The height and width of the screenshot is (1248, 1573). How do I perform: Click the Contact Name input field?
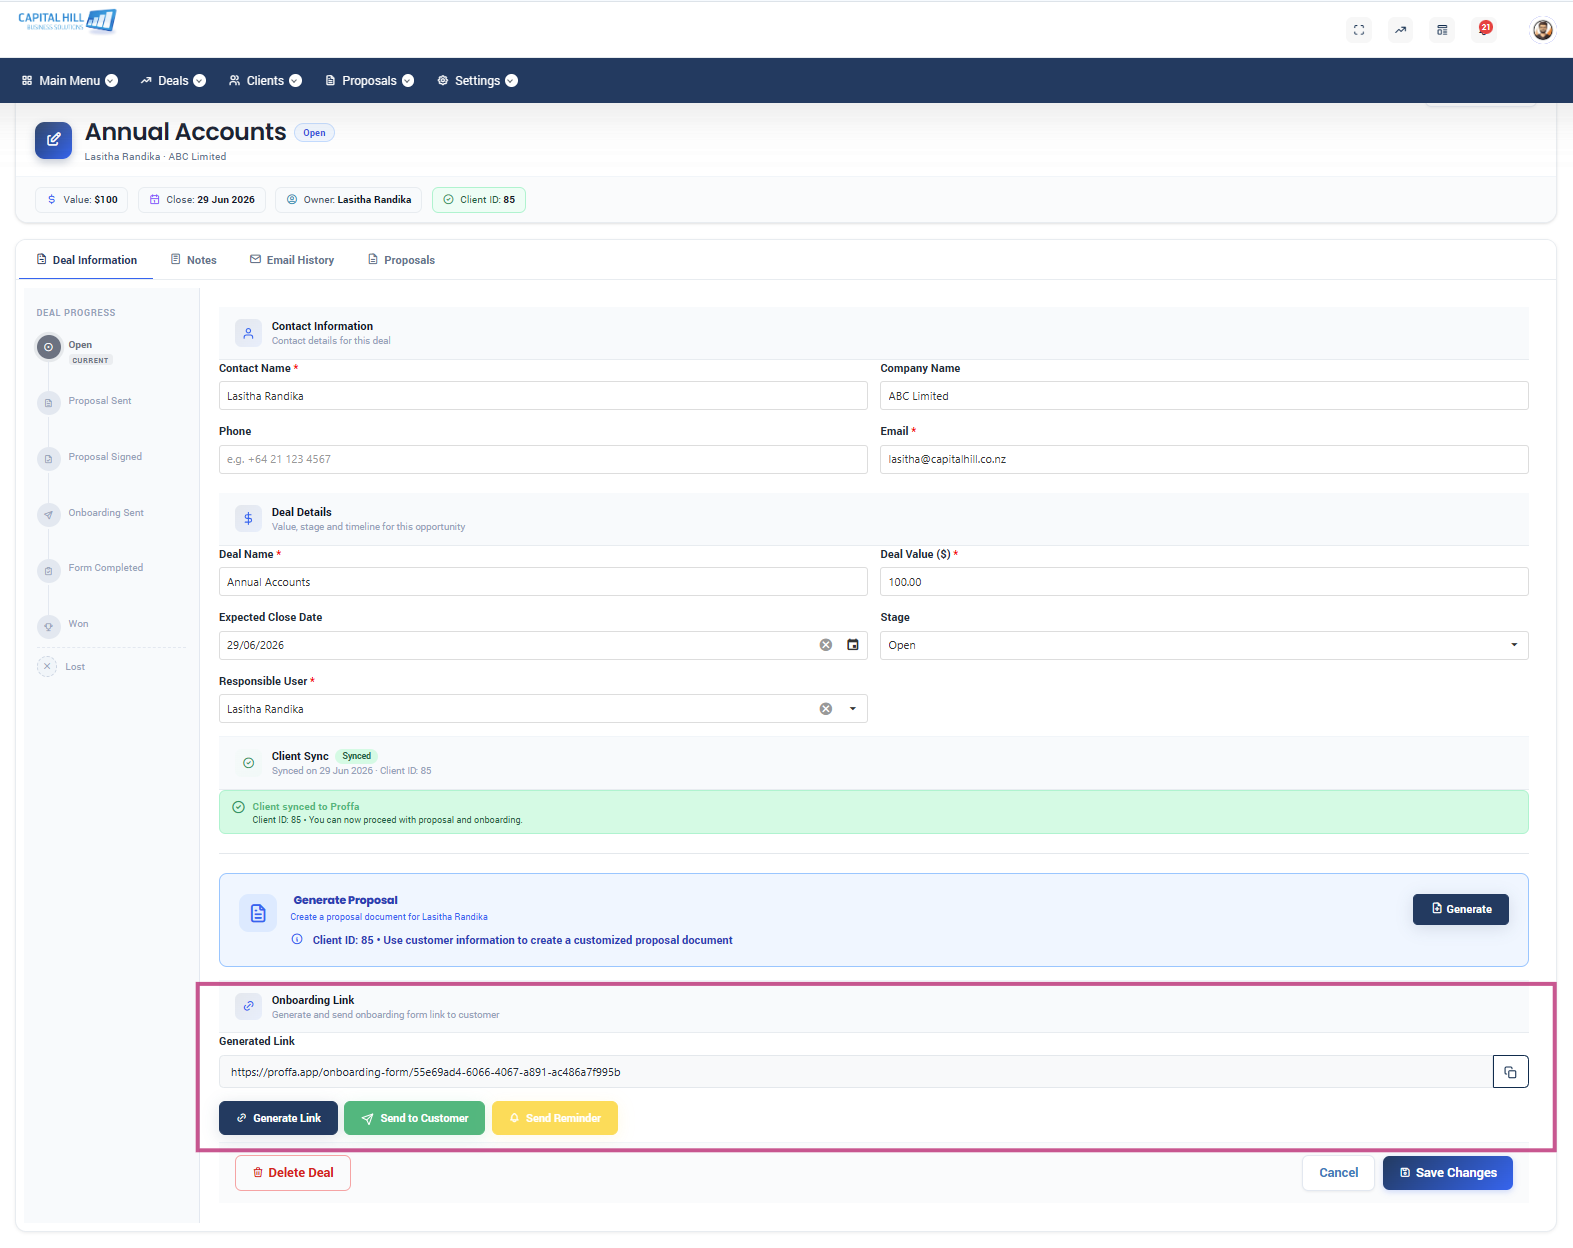click(543, 396)
